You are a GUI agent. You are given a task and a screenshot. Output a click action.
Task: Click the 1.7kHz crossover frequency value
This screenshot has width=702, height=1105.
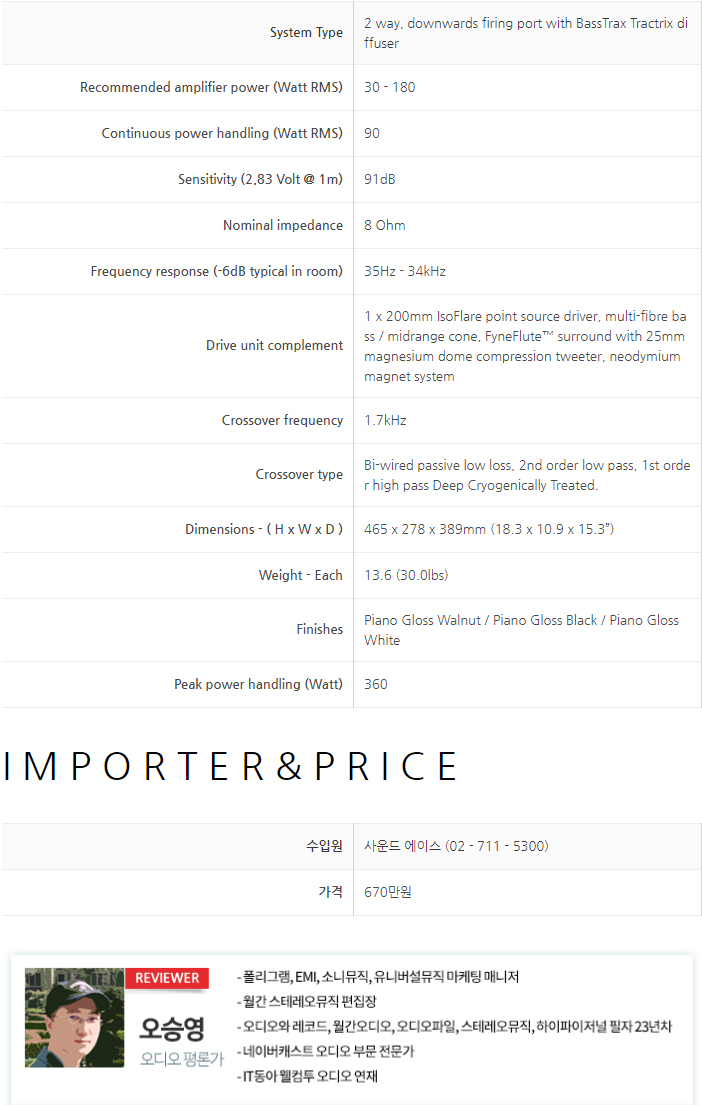[x=385, y=421]
